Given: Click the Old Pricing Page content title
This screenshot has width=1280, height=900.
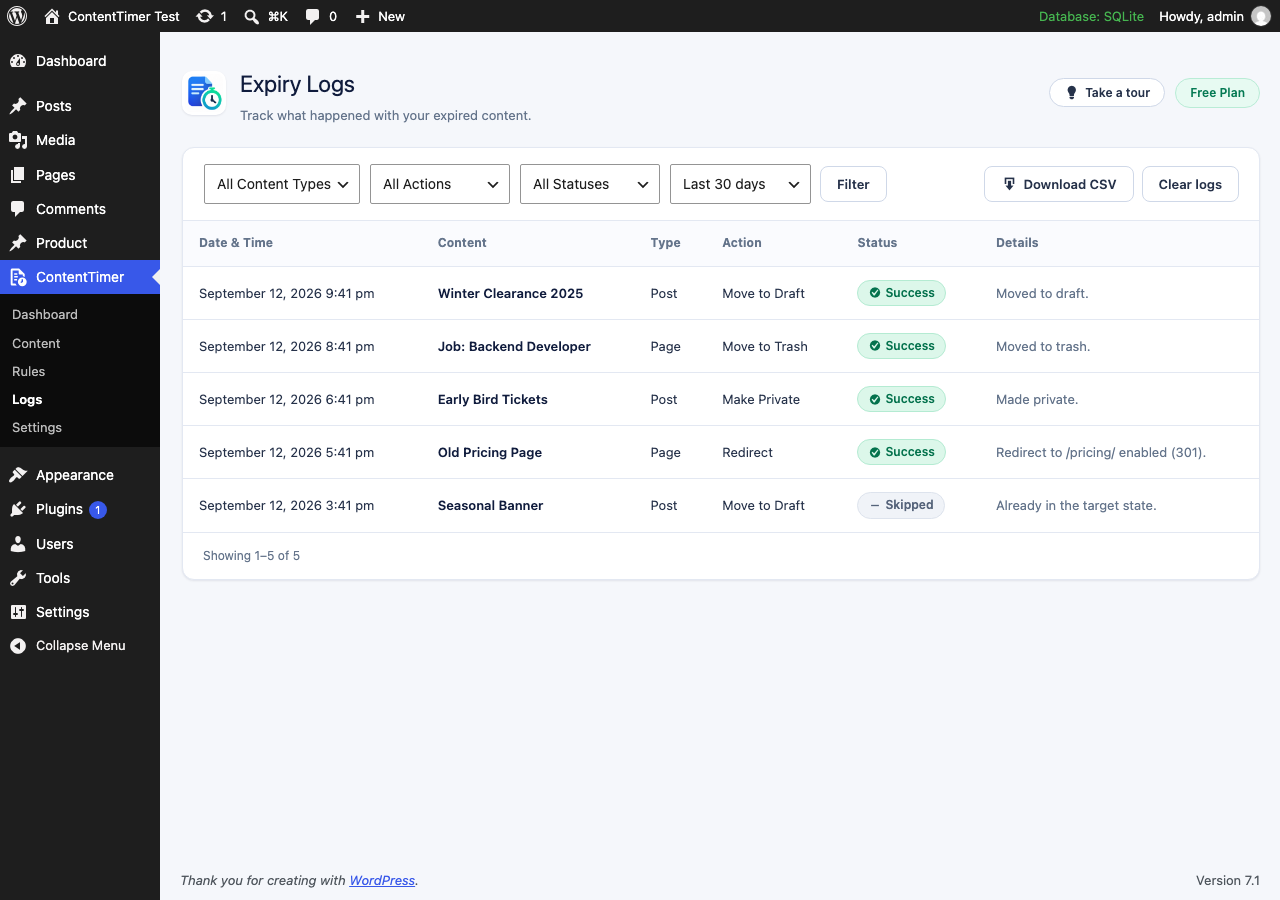Looking at the screenshot, I should pos(490,452).
